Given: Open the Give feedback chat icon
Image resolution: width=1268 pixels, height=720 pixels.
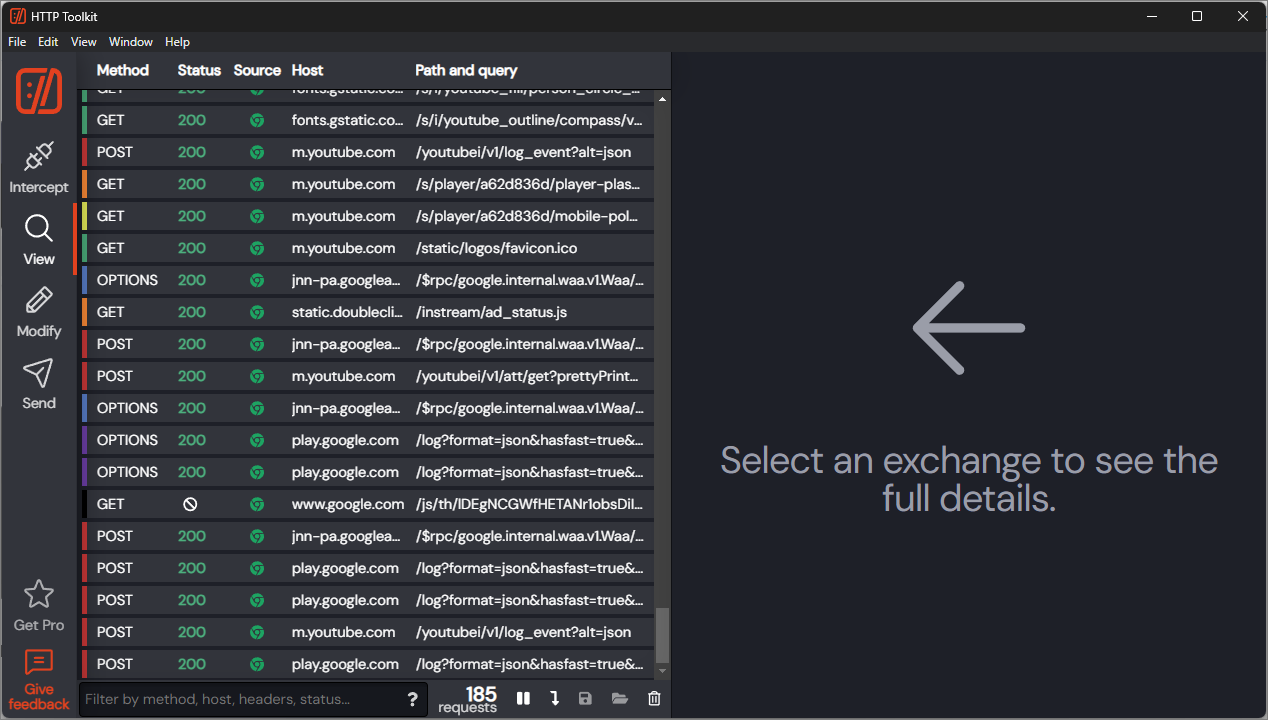Looking at the screenshot, I should [39, 662].
